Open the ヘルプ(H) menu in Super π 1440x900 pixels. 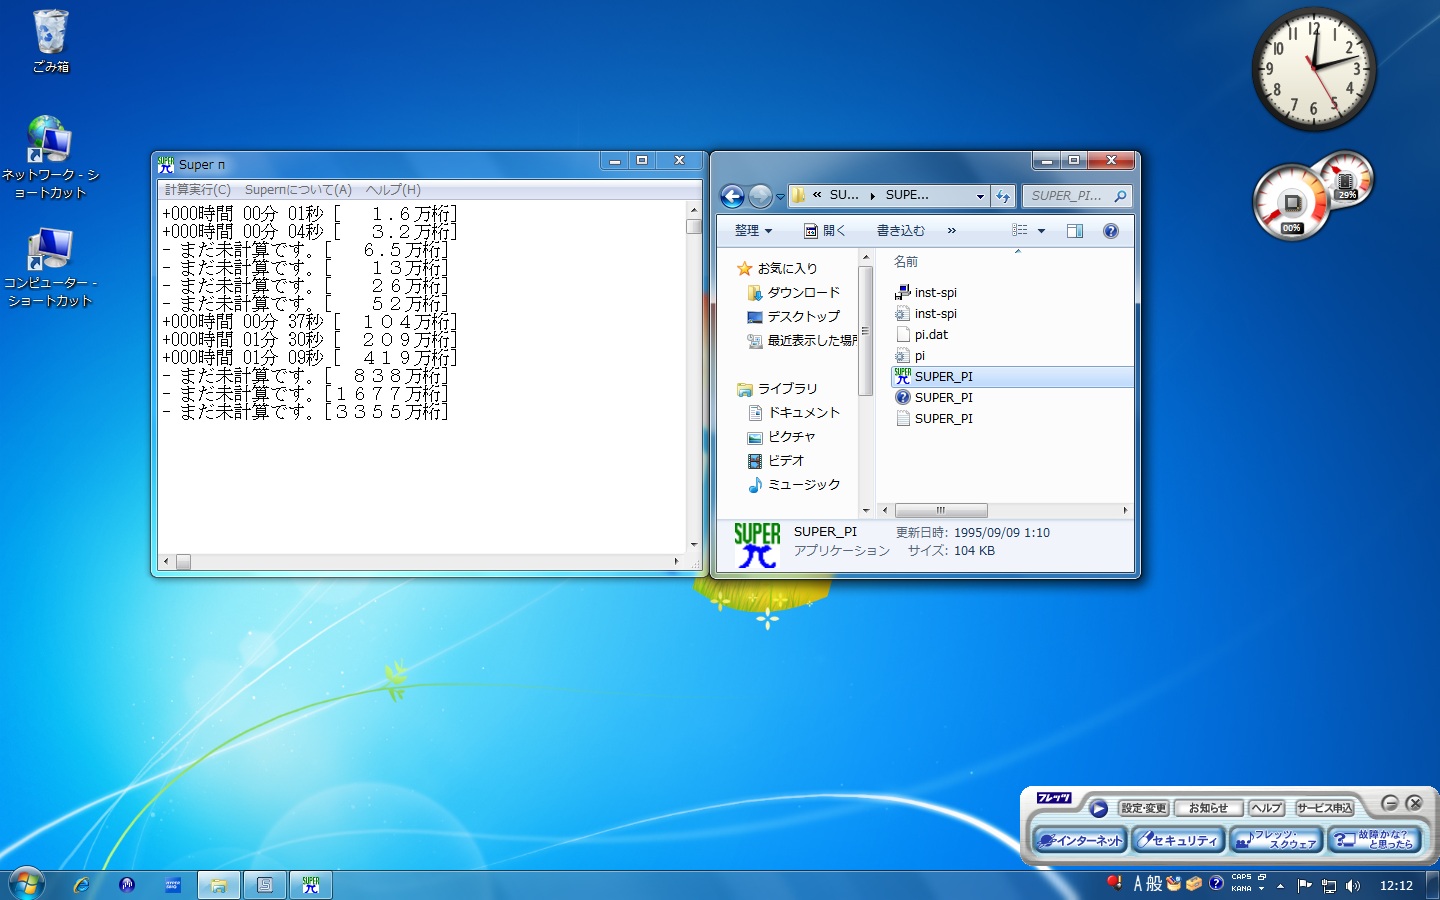click(x=393, y=190)
